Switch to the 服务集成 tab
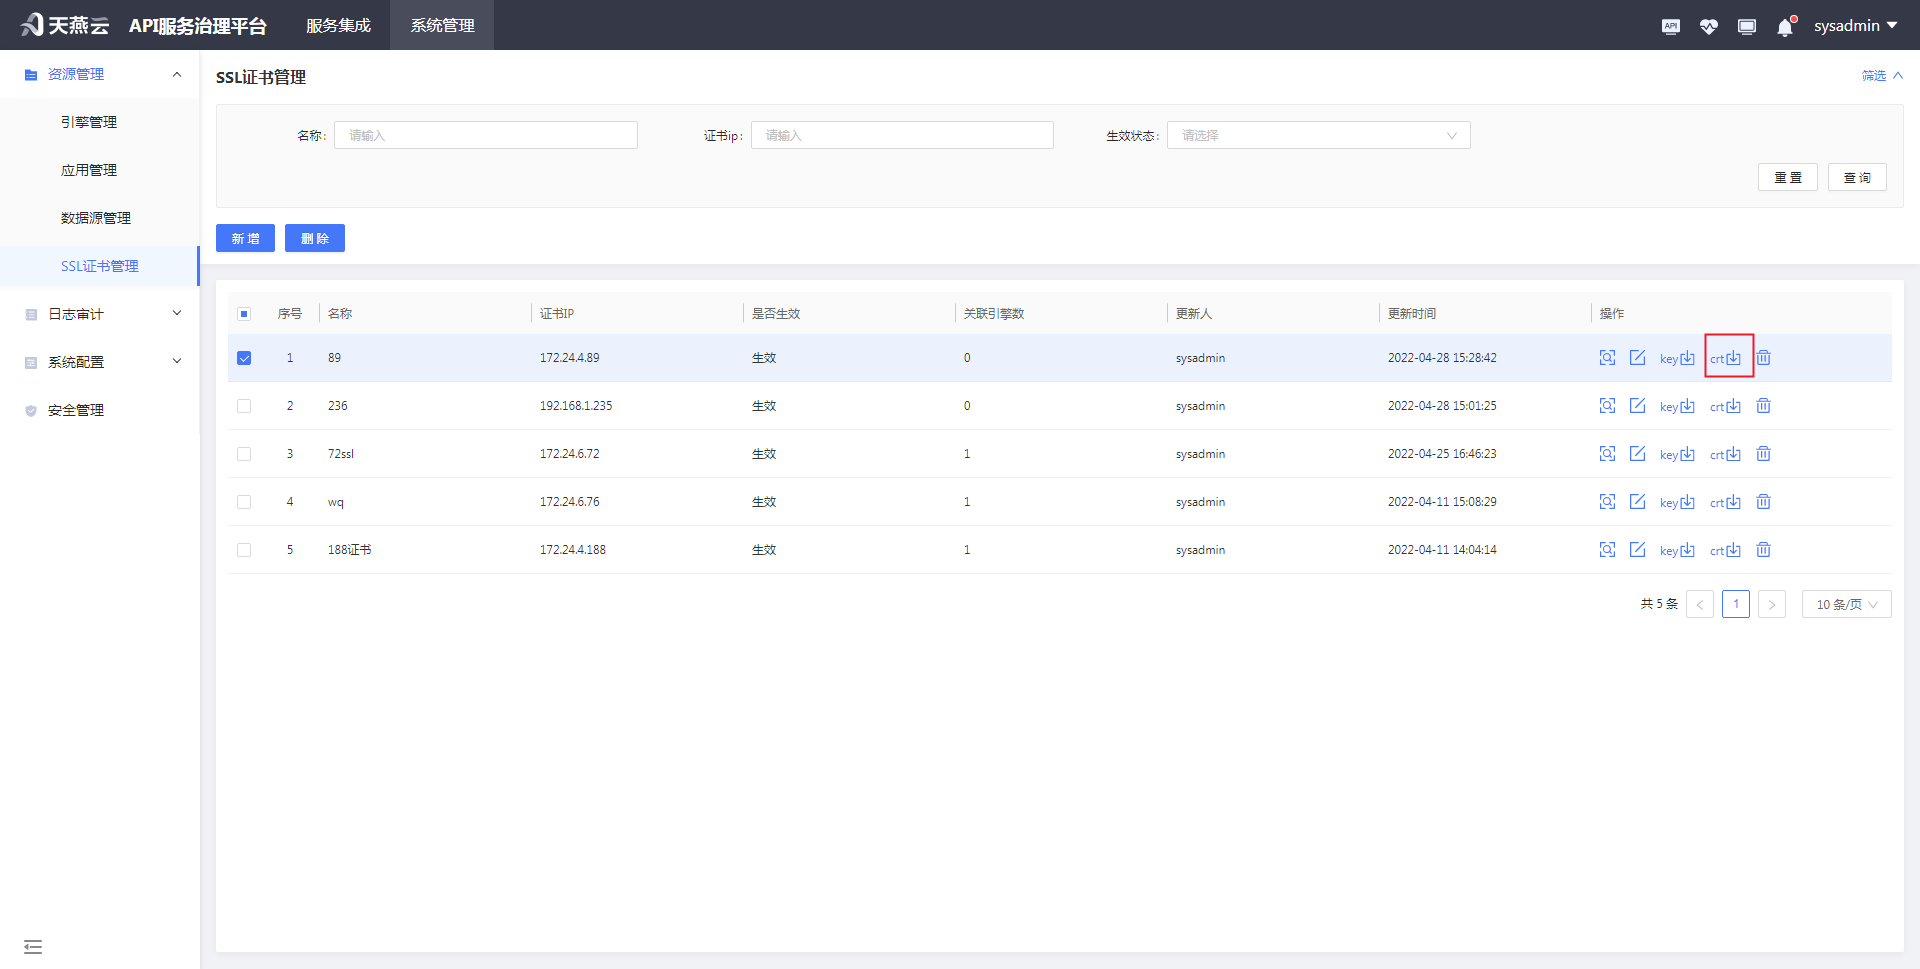The height and width of the screenshot is (969, 1920). [x=338, y=25]
